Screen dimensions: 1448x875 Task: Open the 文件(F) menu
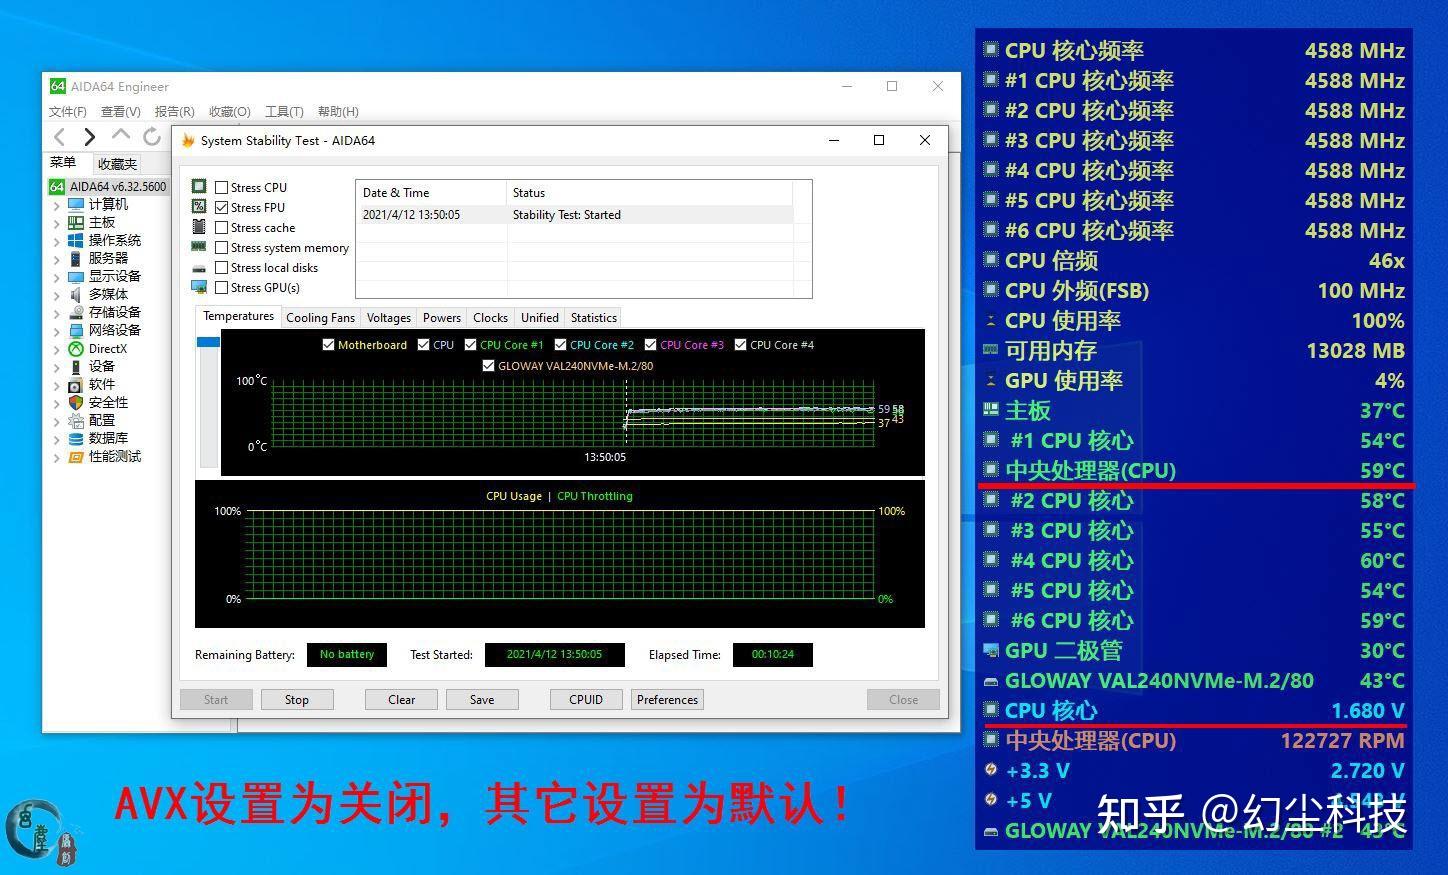coord(68,111)
